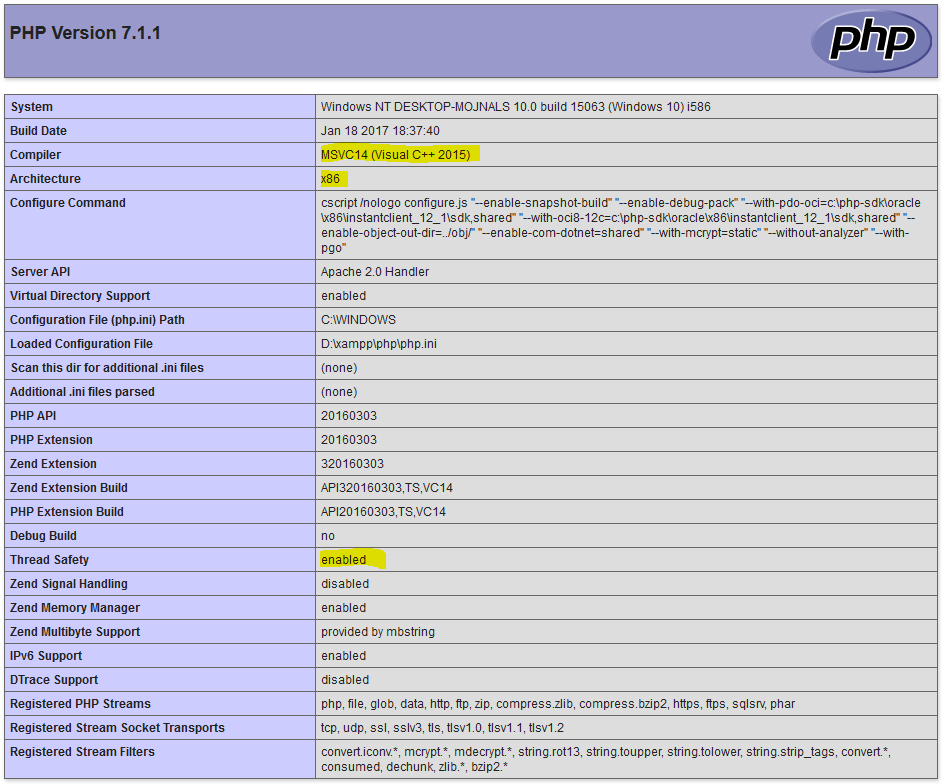Screen dimensions: 943x784
Task: Click the 'Configure Command' label
Action: tap(68, 203)
